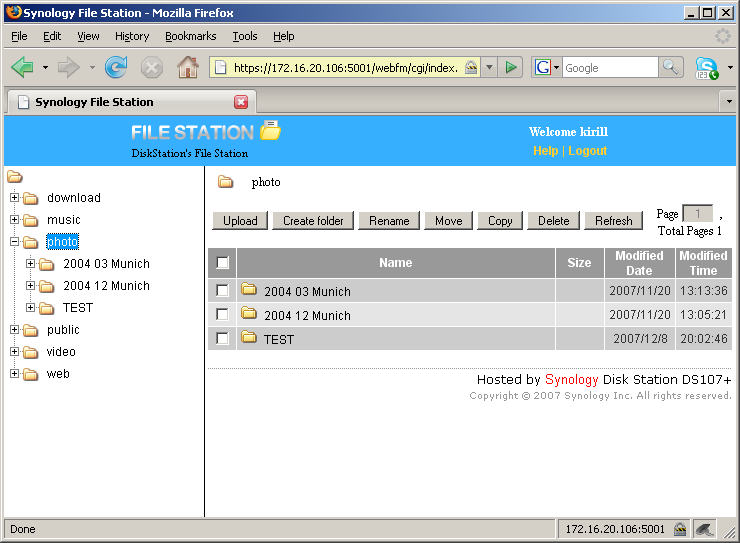Click in the Google search field
This screenshot has width=740, height=543.
[610, 67]
